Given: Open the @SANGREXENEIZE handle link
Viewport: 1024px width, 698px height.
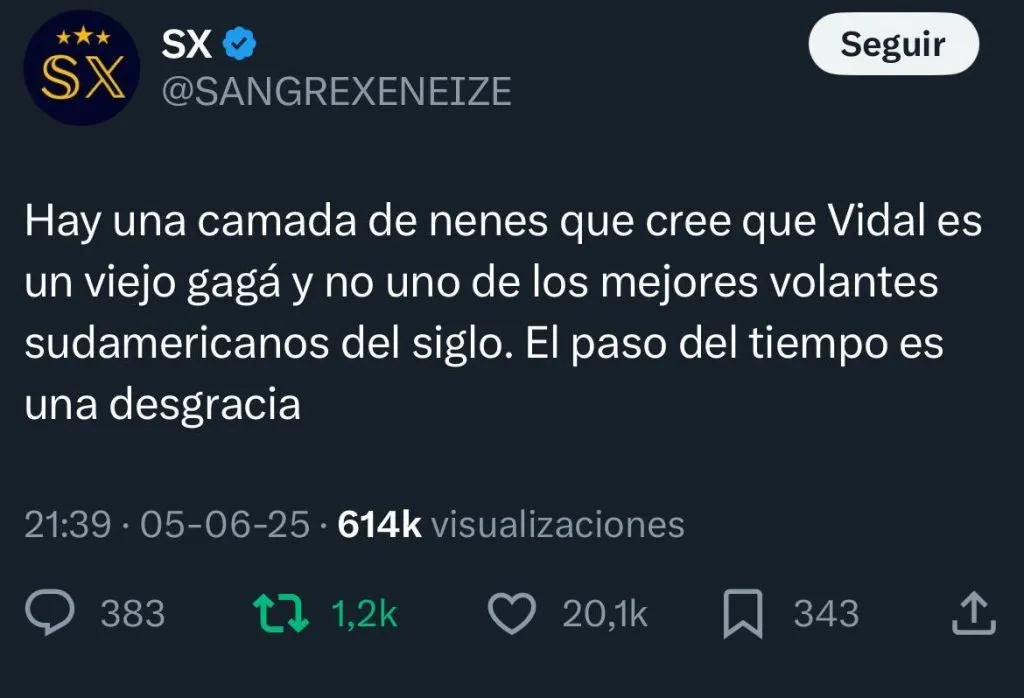Looking at the screenshot, I should tap(336, 91).
